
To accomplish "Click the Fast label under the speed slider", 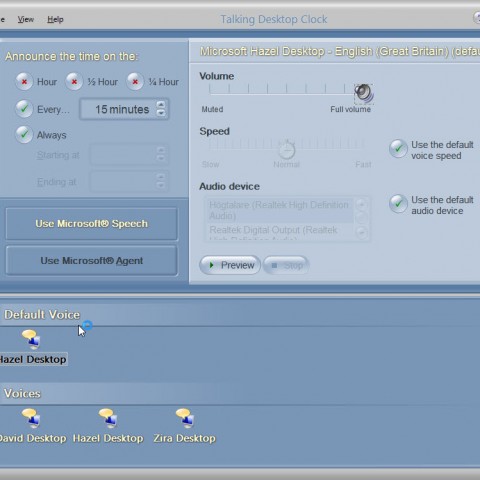I will point(363,164).
